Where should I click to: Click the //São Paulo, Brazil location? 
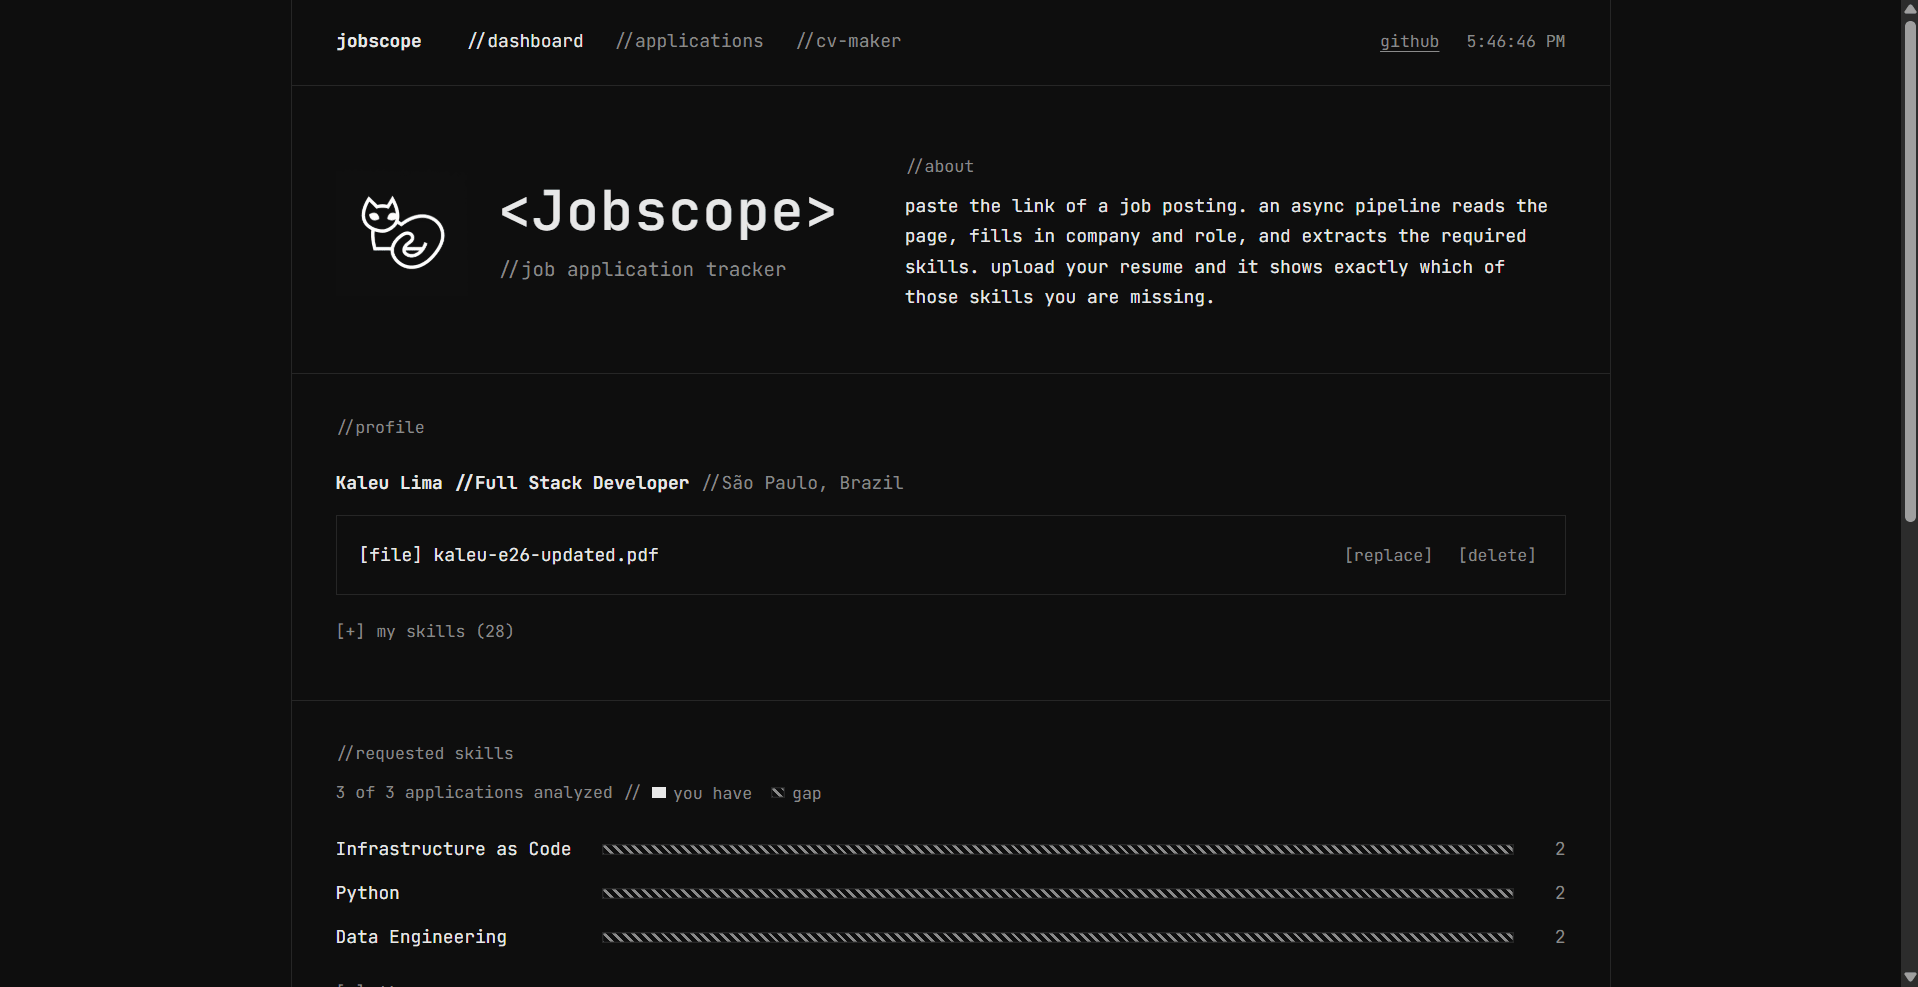coord(803,483)
